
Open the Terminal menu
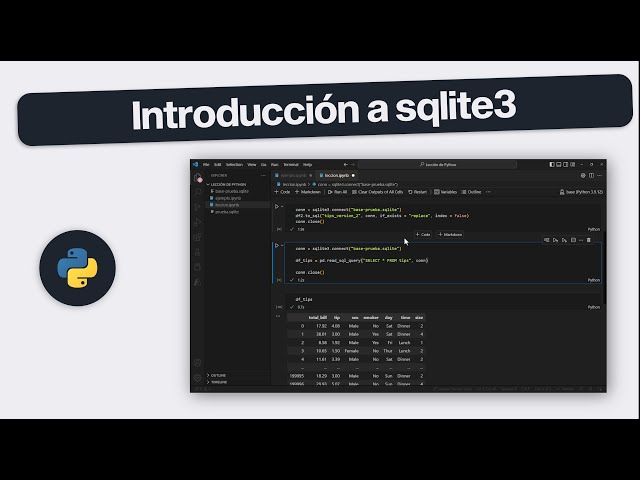pyautogui.click(x=291, y=164)
